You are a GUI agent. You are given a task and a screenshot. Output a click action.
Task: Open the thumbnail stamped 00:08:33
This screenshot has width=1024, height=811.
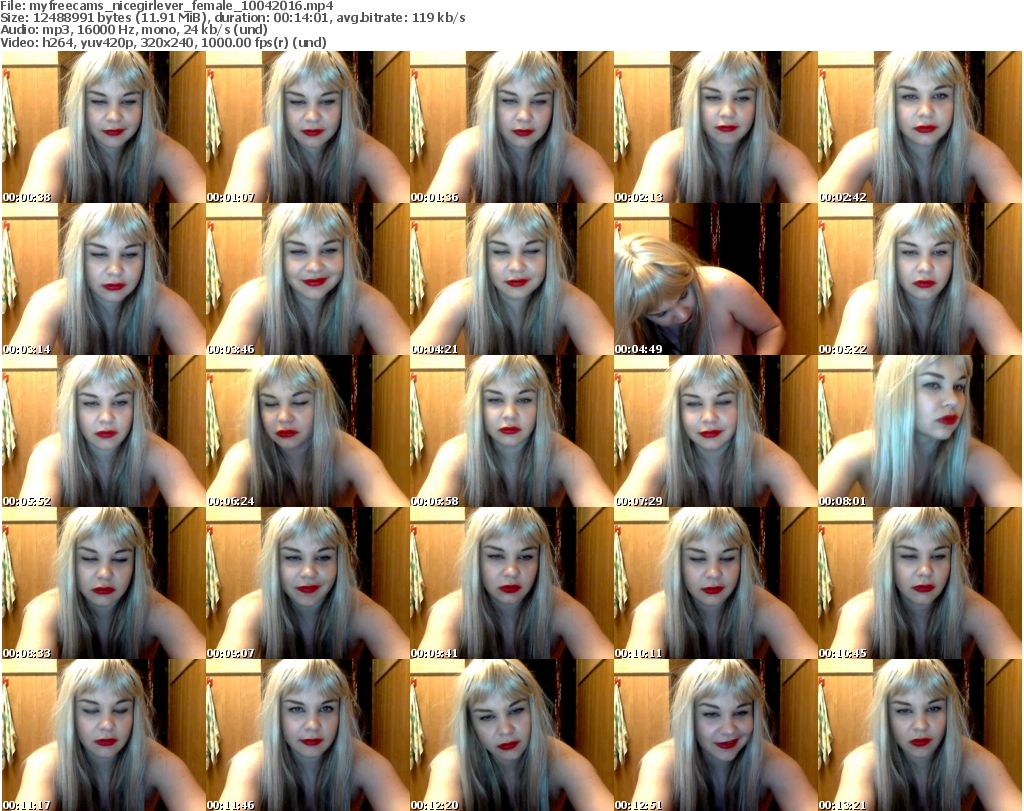pyautogui.click(x=103, y=583)
